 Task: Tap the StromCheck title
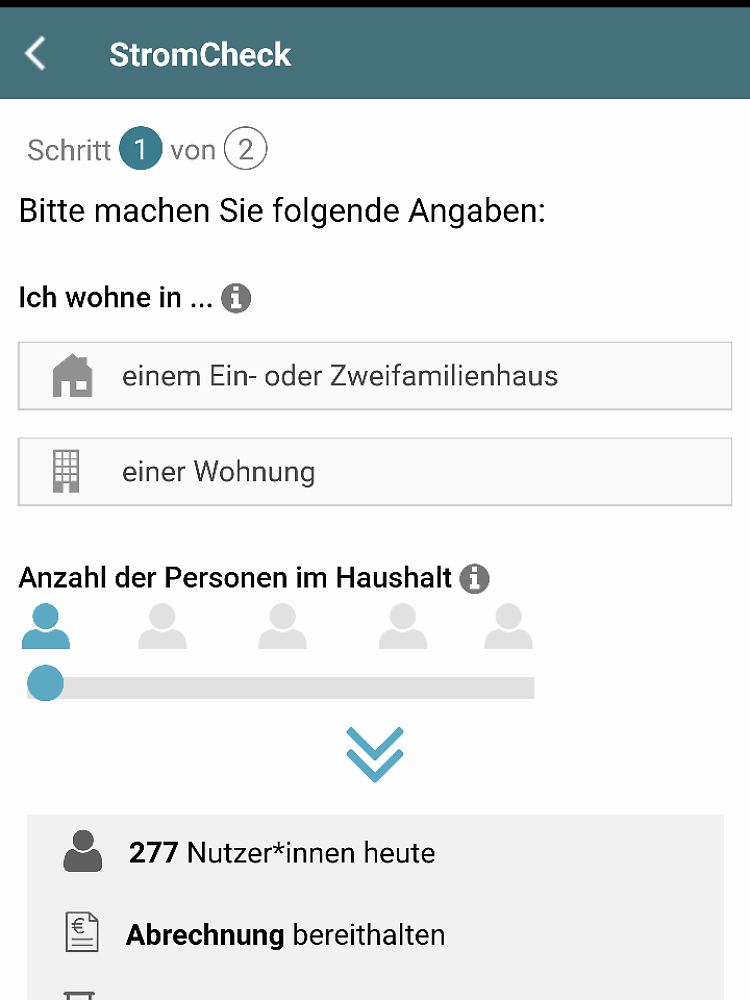tap(200, 54)
